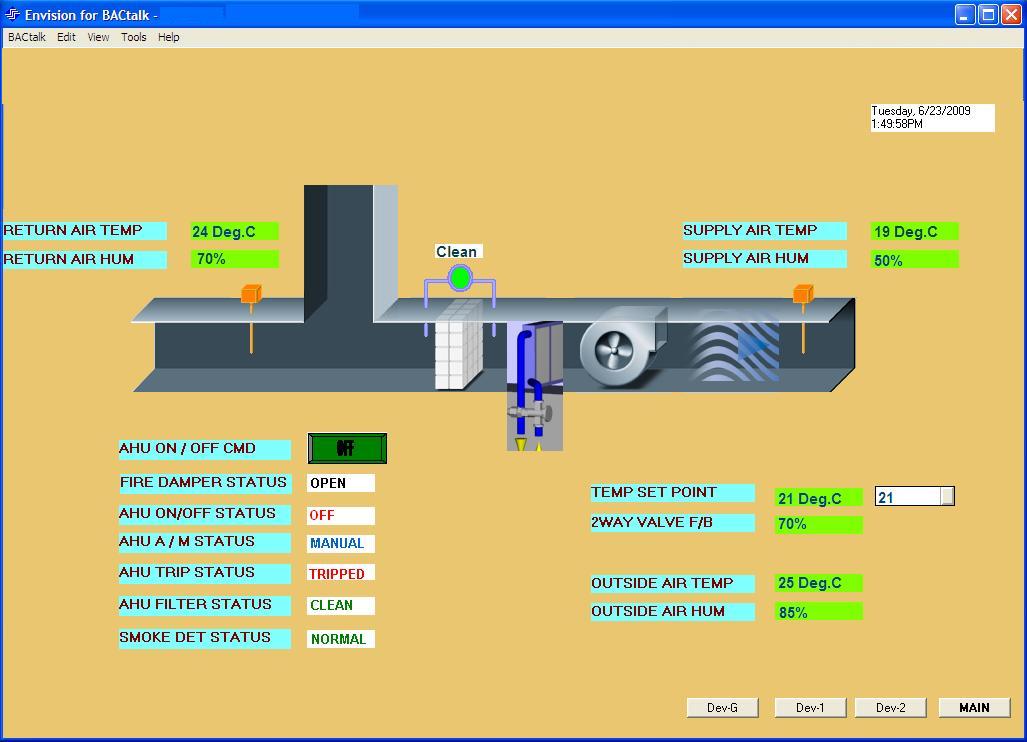This screenshot has width=1027, height=742.
Task: Open the View menu
Action: 98,37
